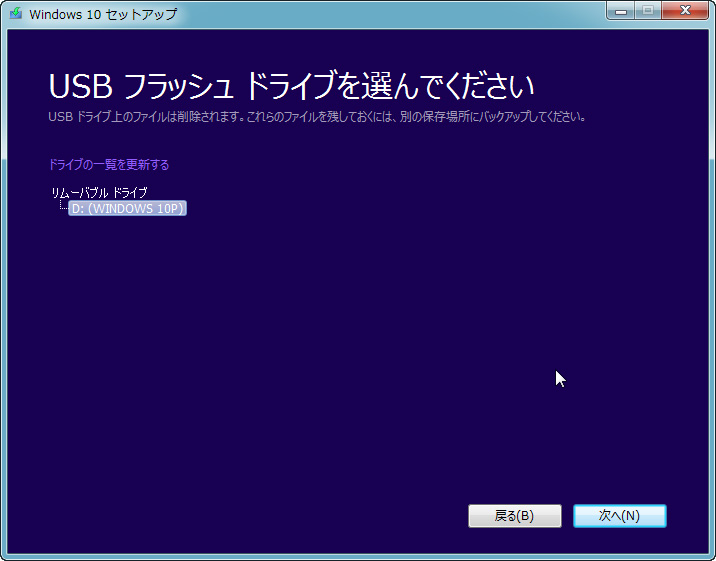Select drive D: (WINDOWS 10P)
This screenshot has height=561, width=716.
pyautogui.click(x=127, y=208)
